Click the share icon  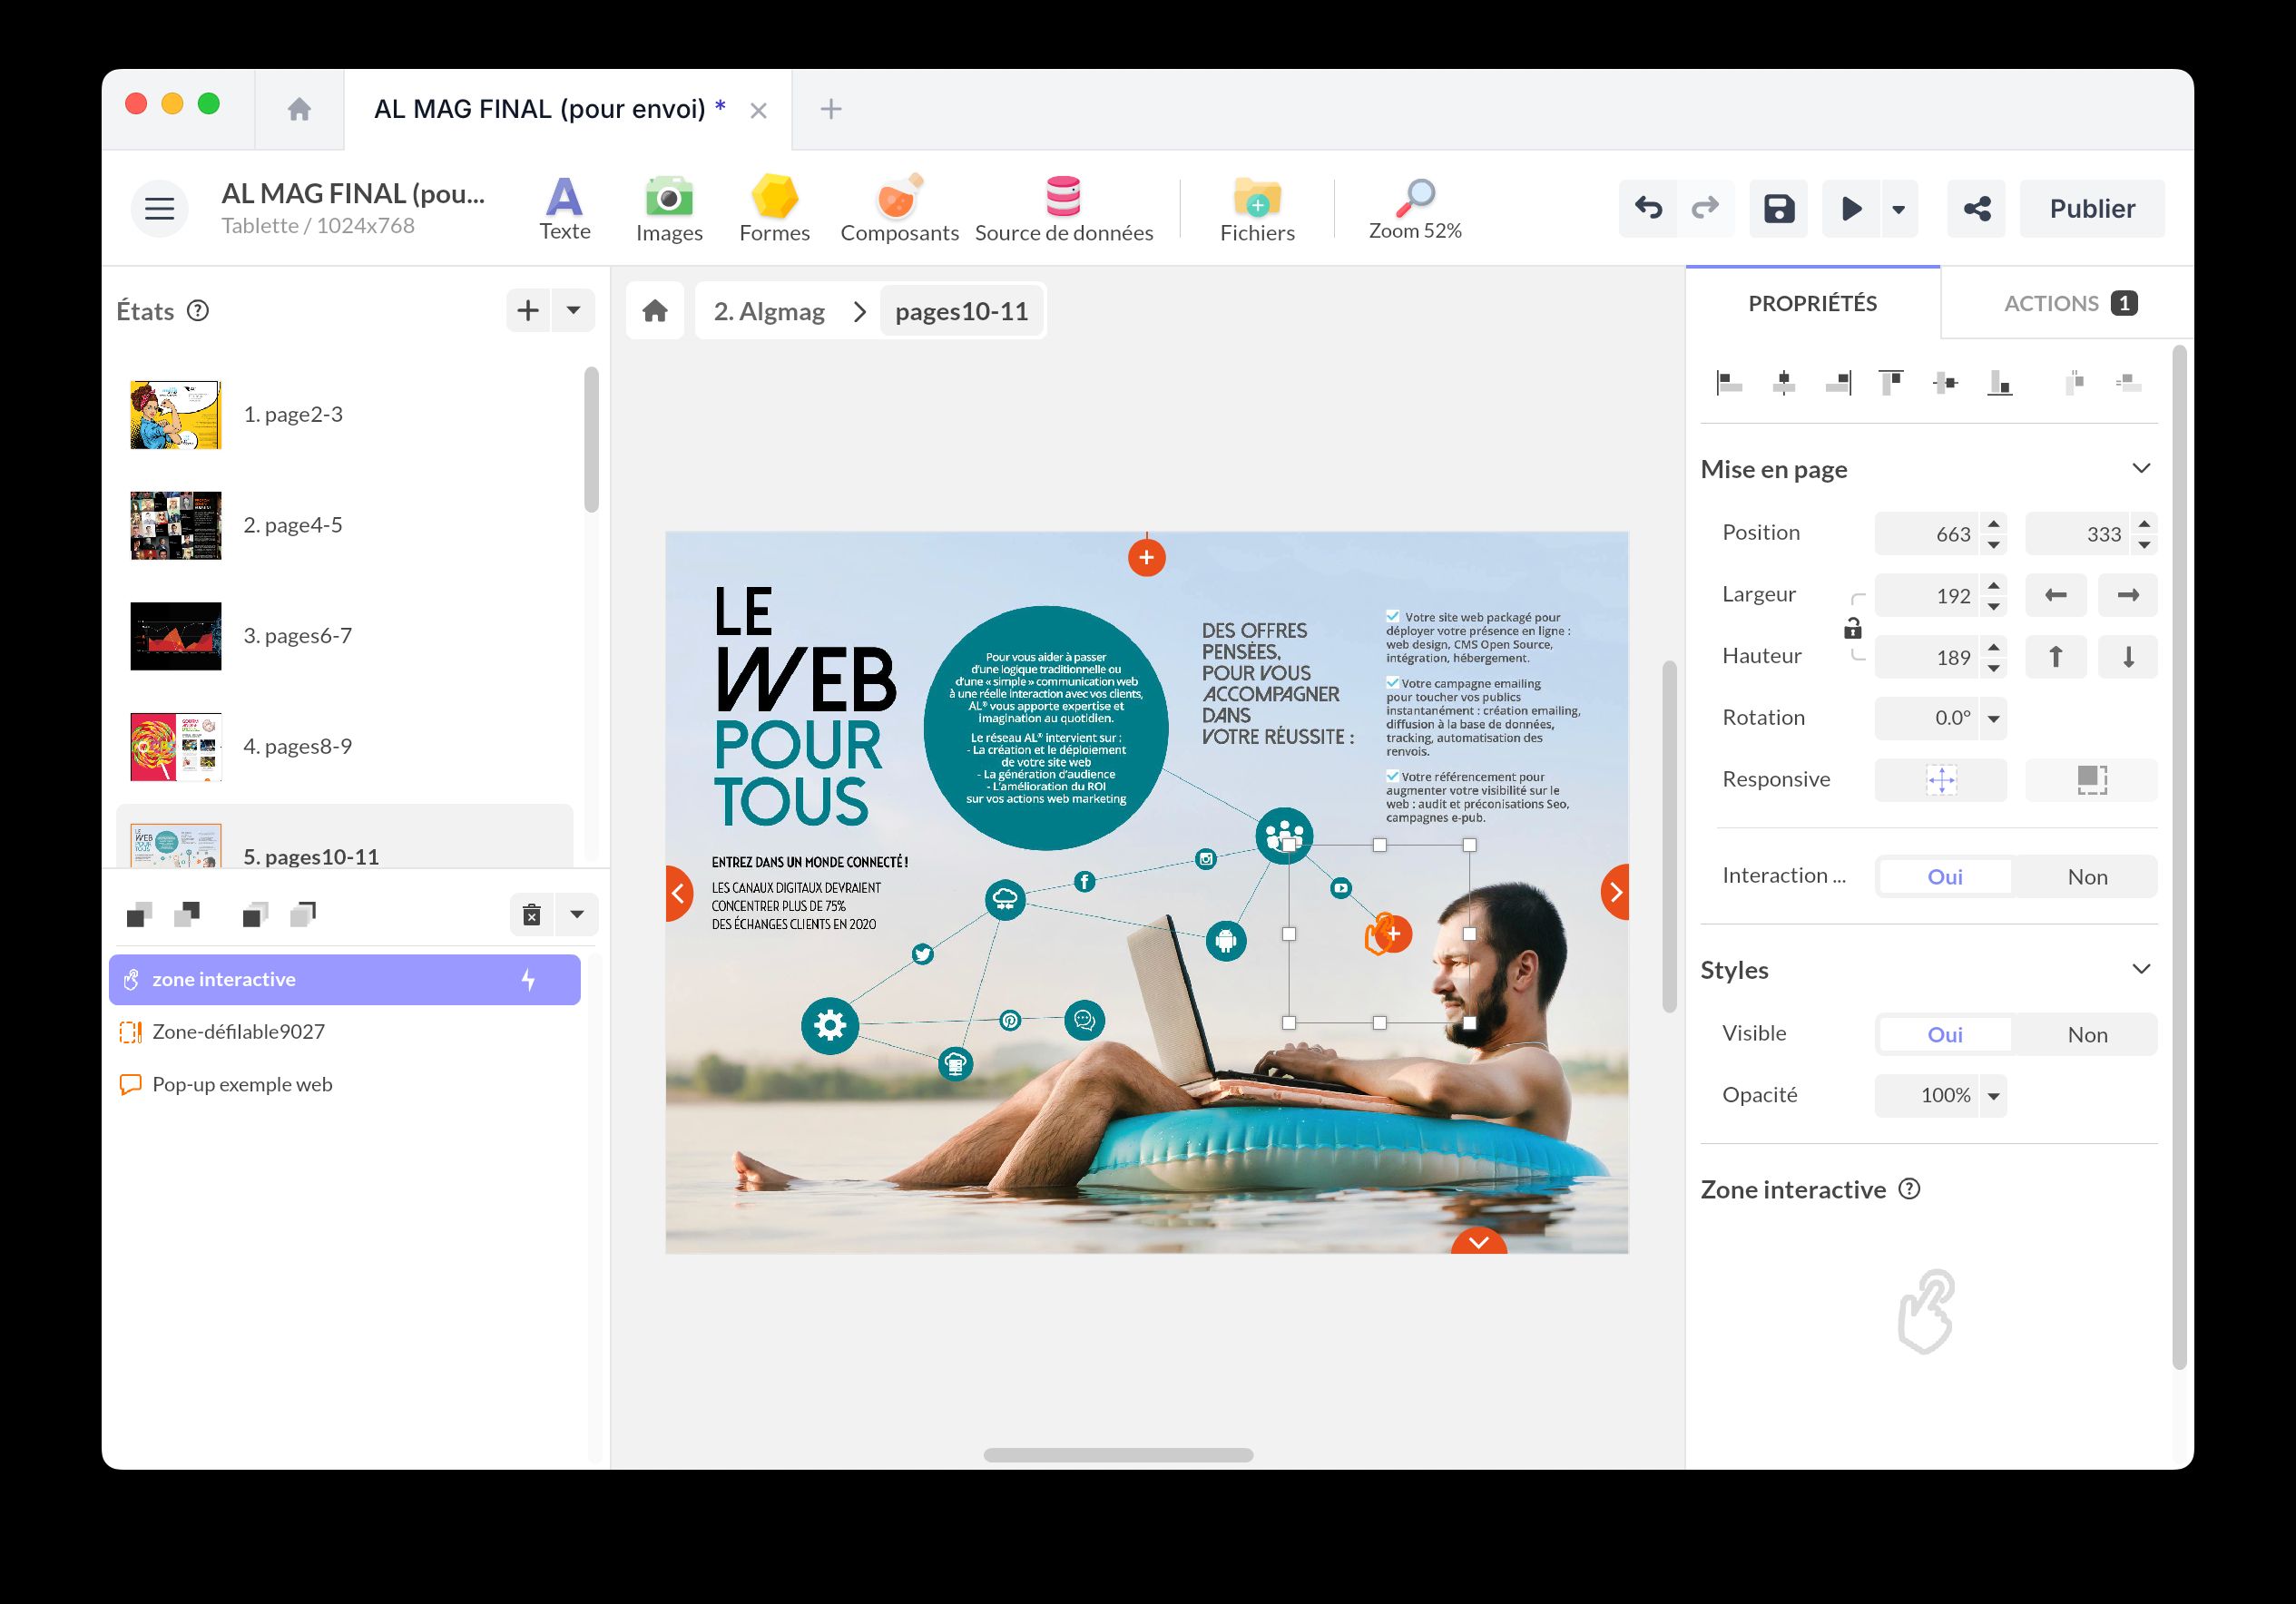click(1976, 209)
